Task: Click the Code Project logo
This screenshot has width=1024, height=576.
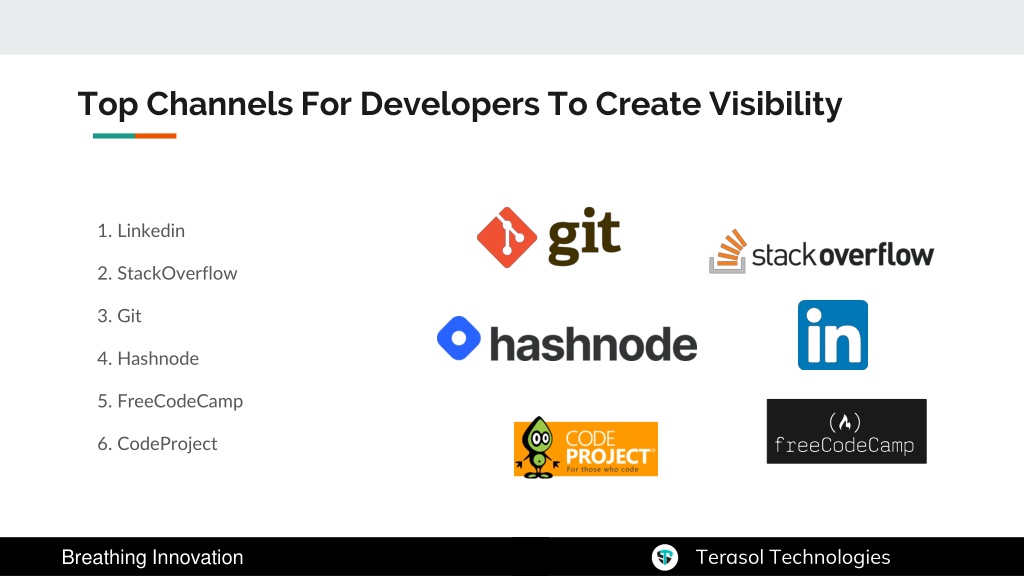Action: point(586,448)
